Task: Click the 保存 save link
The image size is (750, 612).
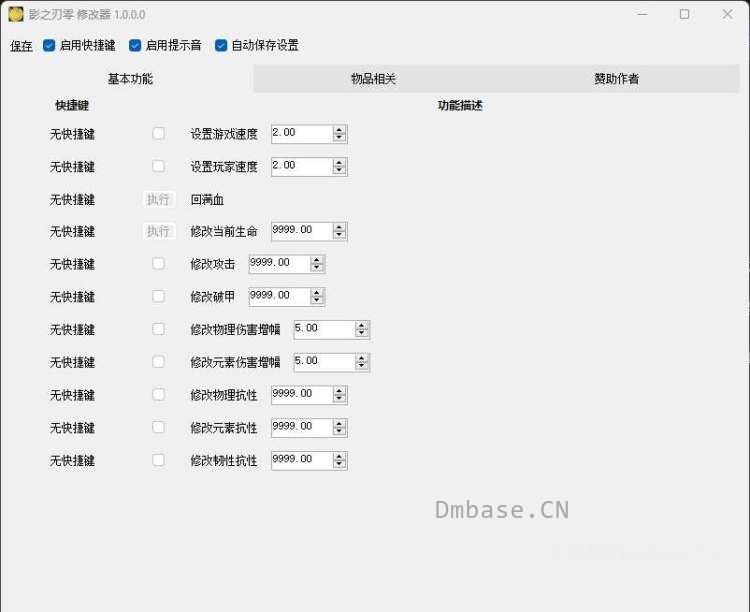Action: pos(21,46)
